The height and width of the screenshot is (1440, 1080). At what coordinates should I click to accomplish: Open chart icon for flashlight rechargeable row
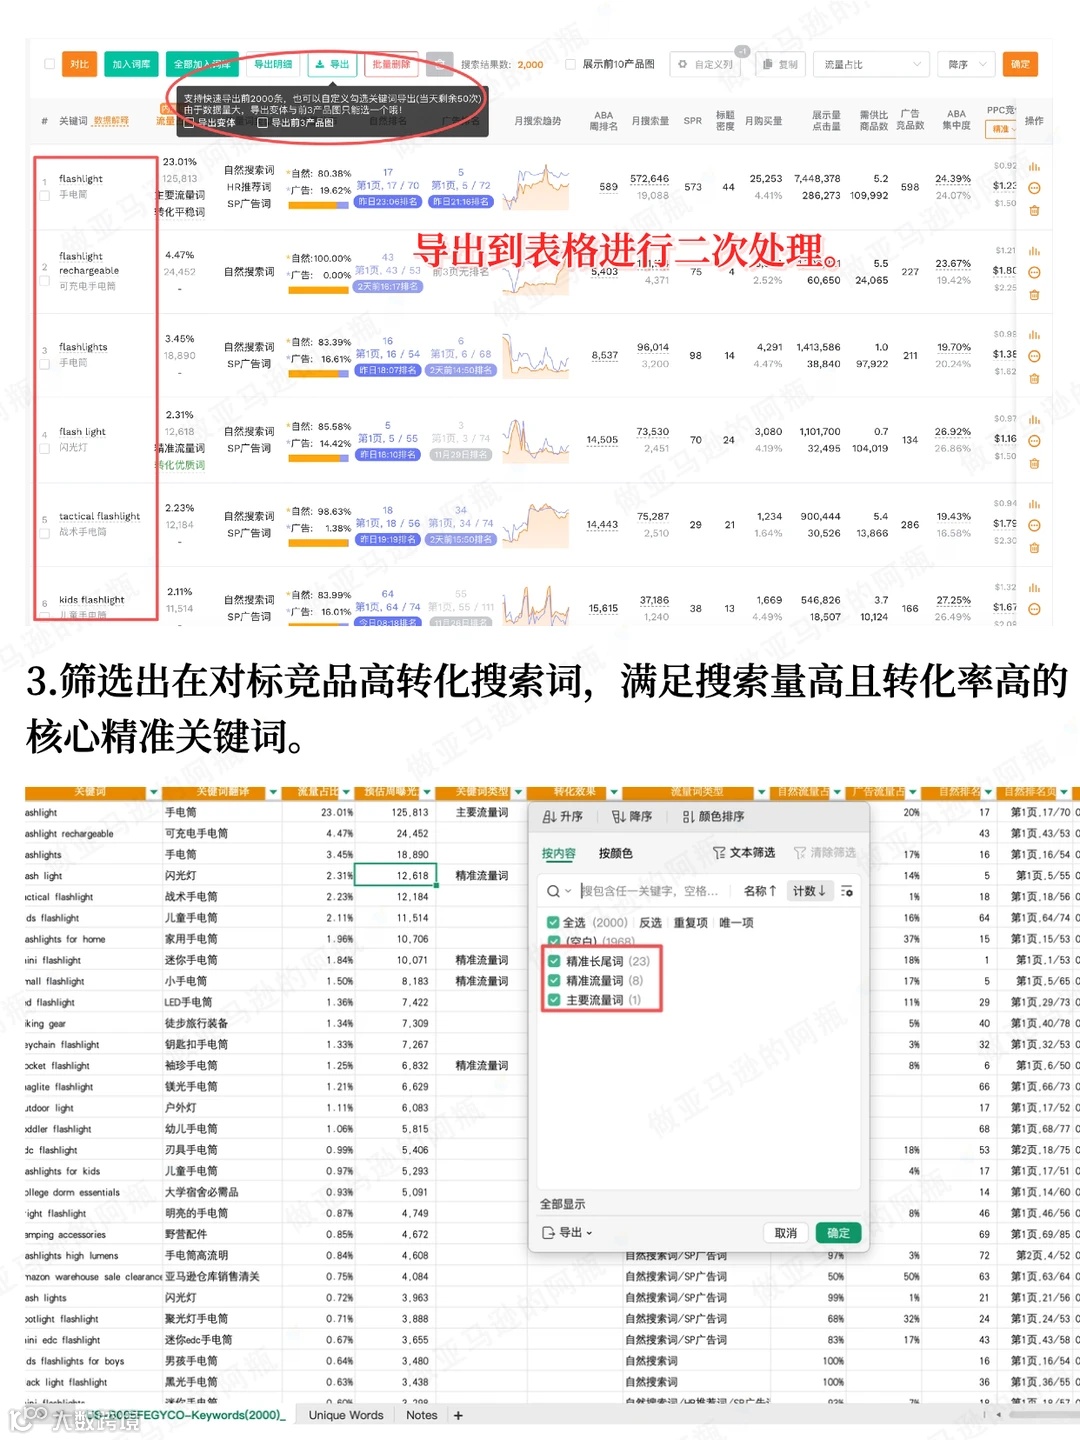1034,251
